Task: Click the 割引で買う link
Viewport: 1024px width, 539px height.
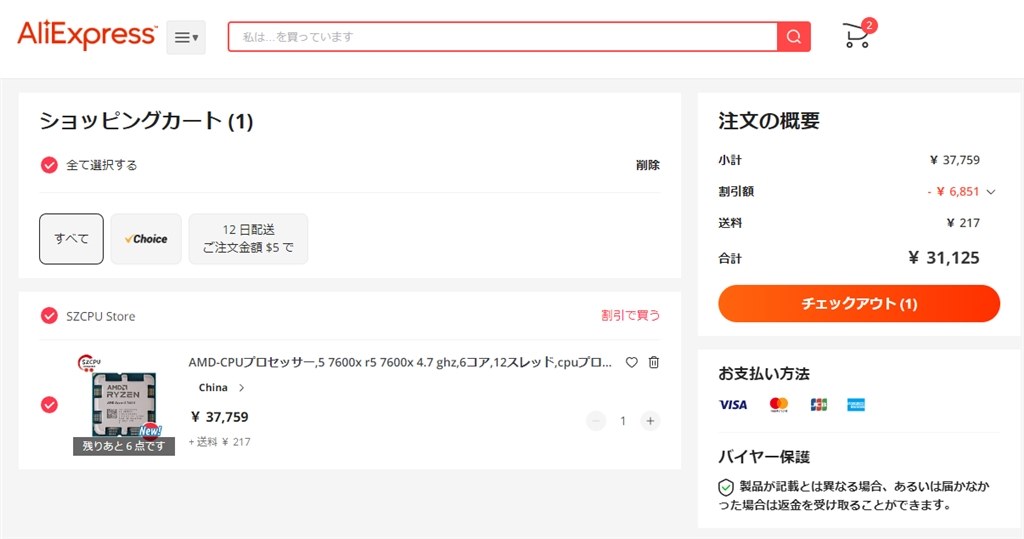Action: (630, 315)
